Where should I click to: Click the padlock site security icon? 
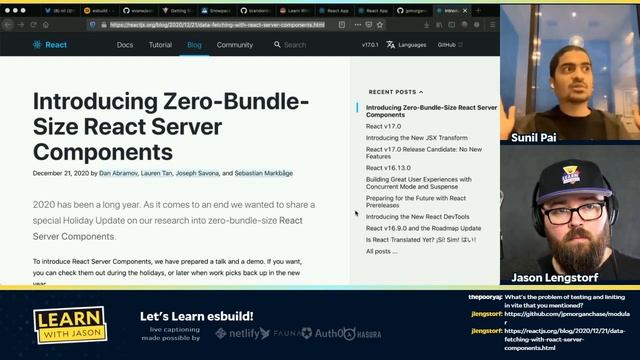104,25
